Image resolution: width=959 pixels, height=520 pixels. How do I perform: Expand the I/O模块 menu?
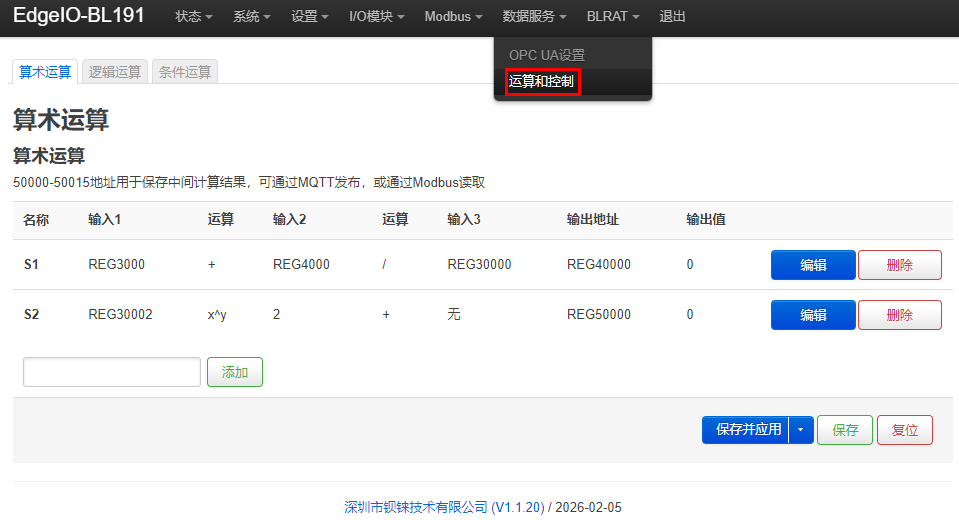click(x=376, y=17)
